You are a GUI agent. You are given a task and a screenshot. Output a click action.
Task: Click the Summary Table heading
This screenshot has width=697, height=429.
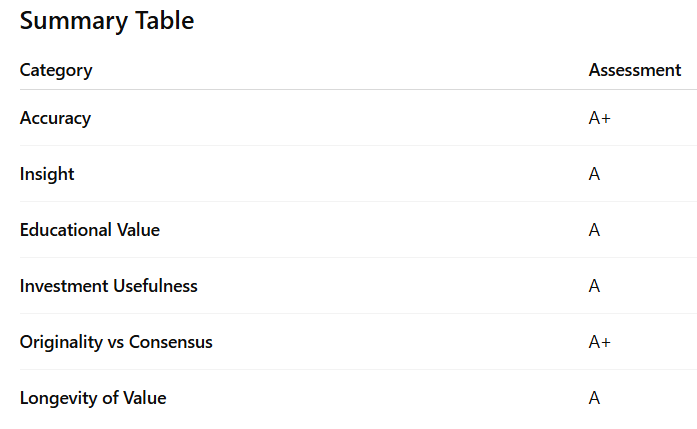point(107,21)
